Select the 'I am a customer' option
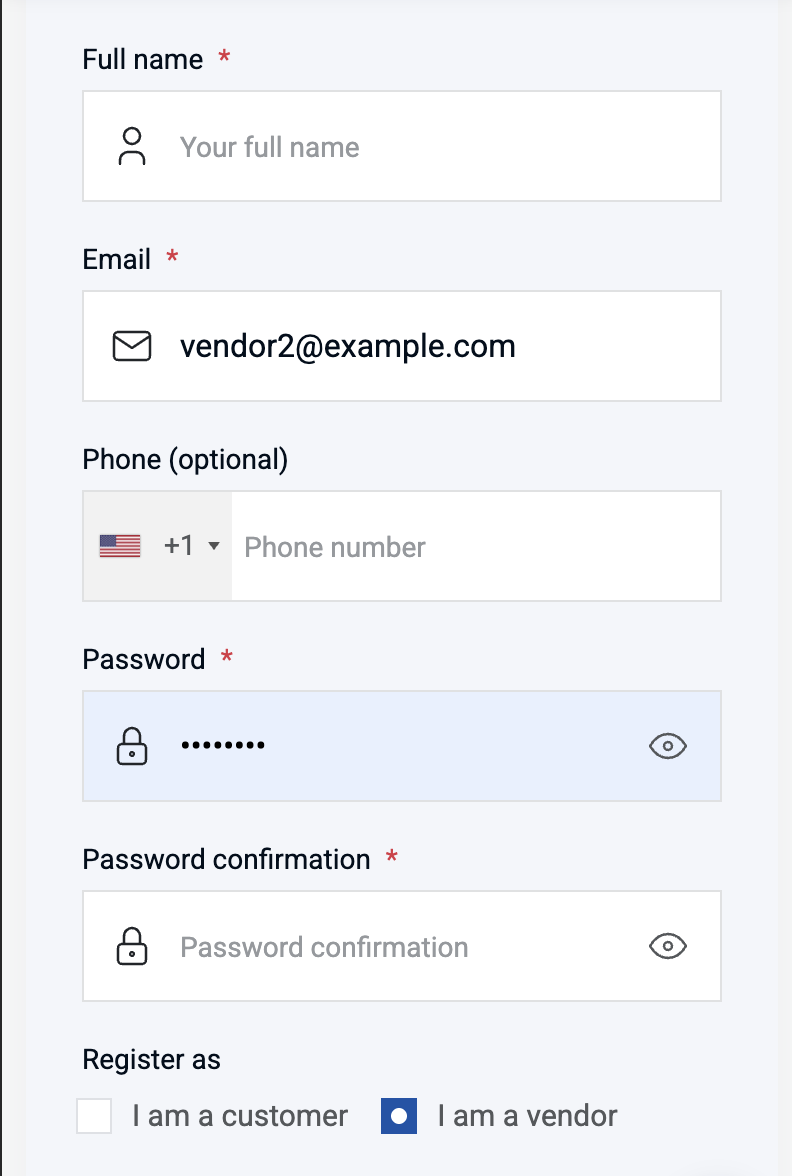Screen dimensions: 792x1176 tap(94, 1116)
